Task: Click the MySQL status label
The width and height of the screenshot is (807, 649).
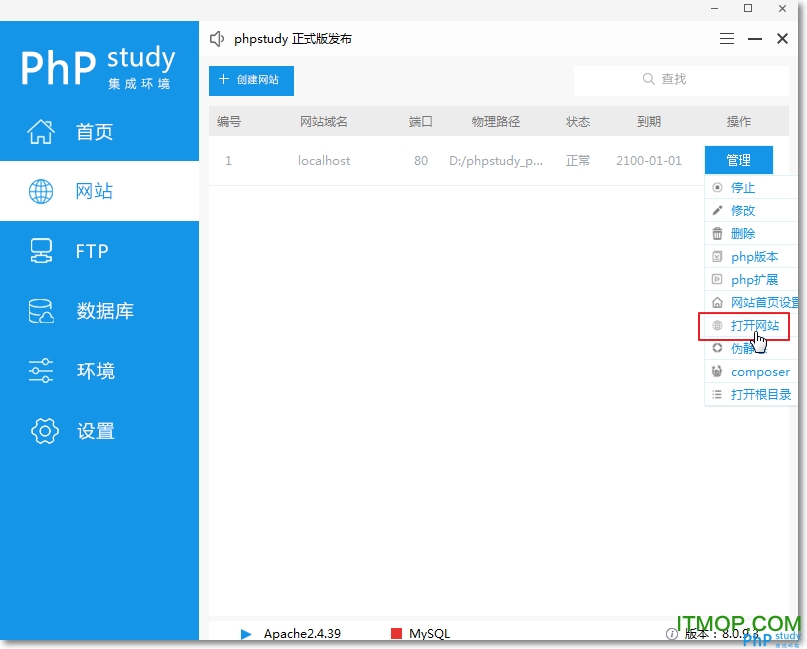Action: pyautogui.click(x=429, y=634)
